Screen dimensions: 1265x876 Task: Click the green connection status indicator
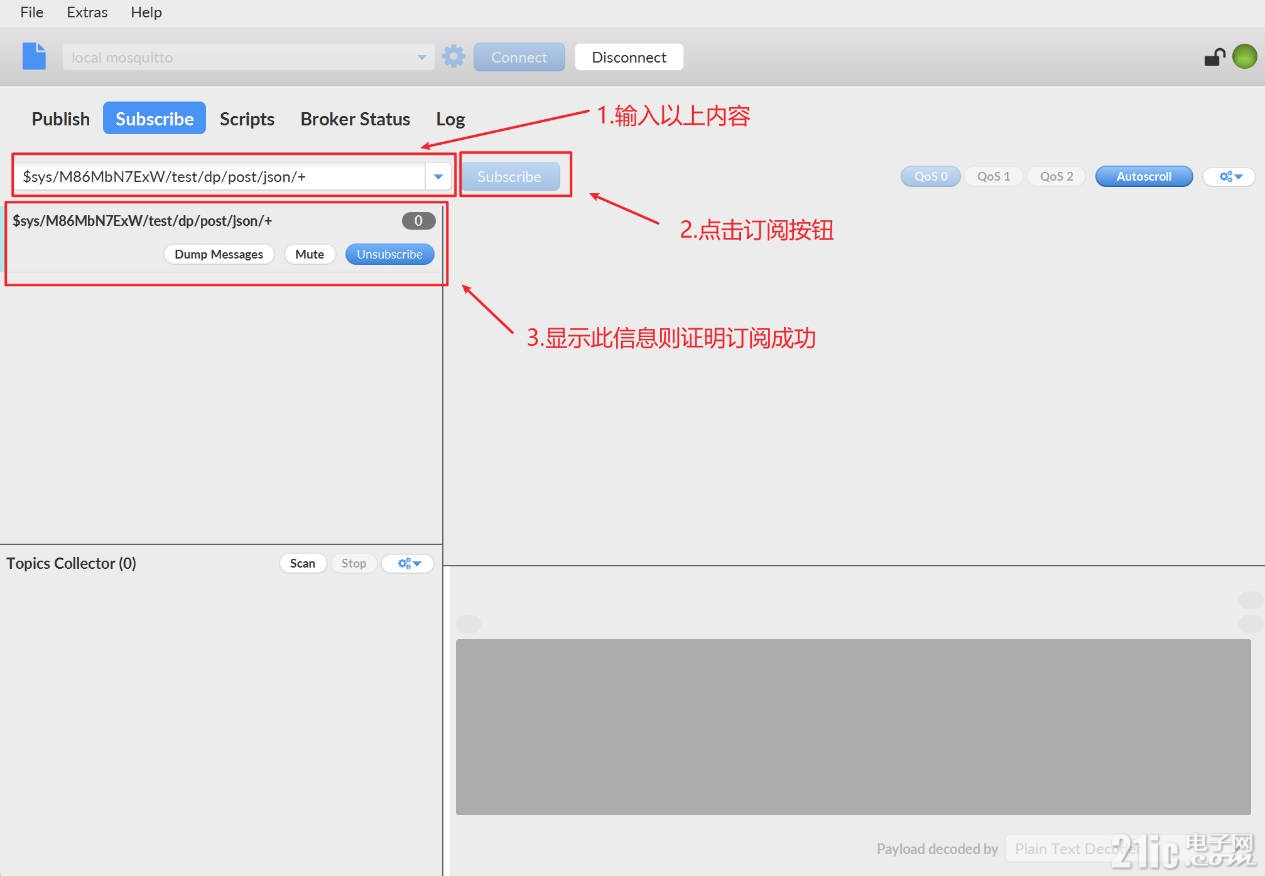[1244, 57]
